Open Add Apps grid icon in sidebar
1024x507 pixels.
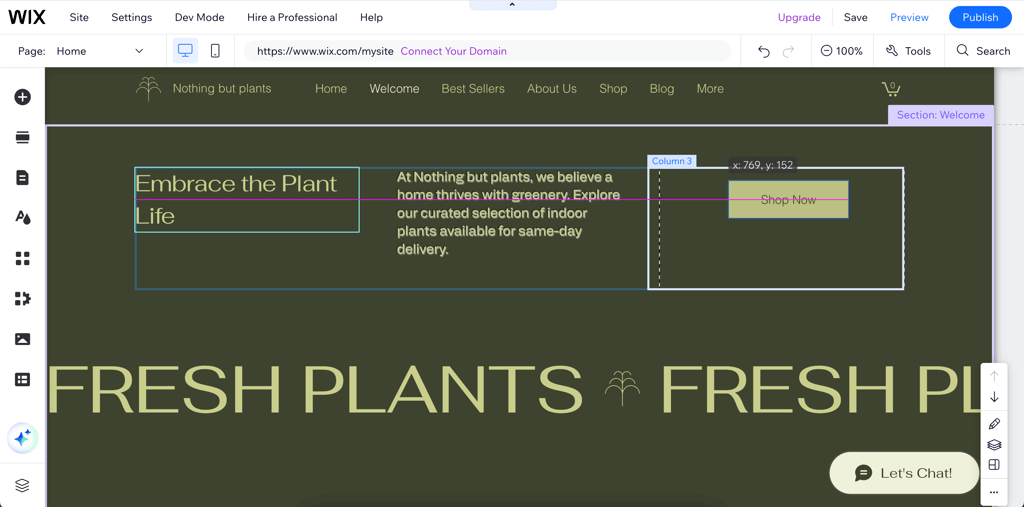[x=23, y=258]
